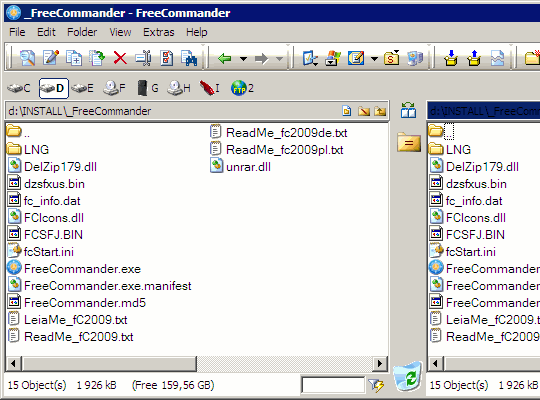
Task: Open the Help menu
Action: pos(197,32)
